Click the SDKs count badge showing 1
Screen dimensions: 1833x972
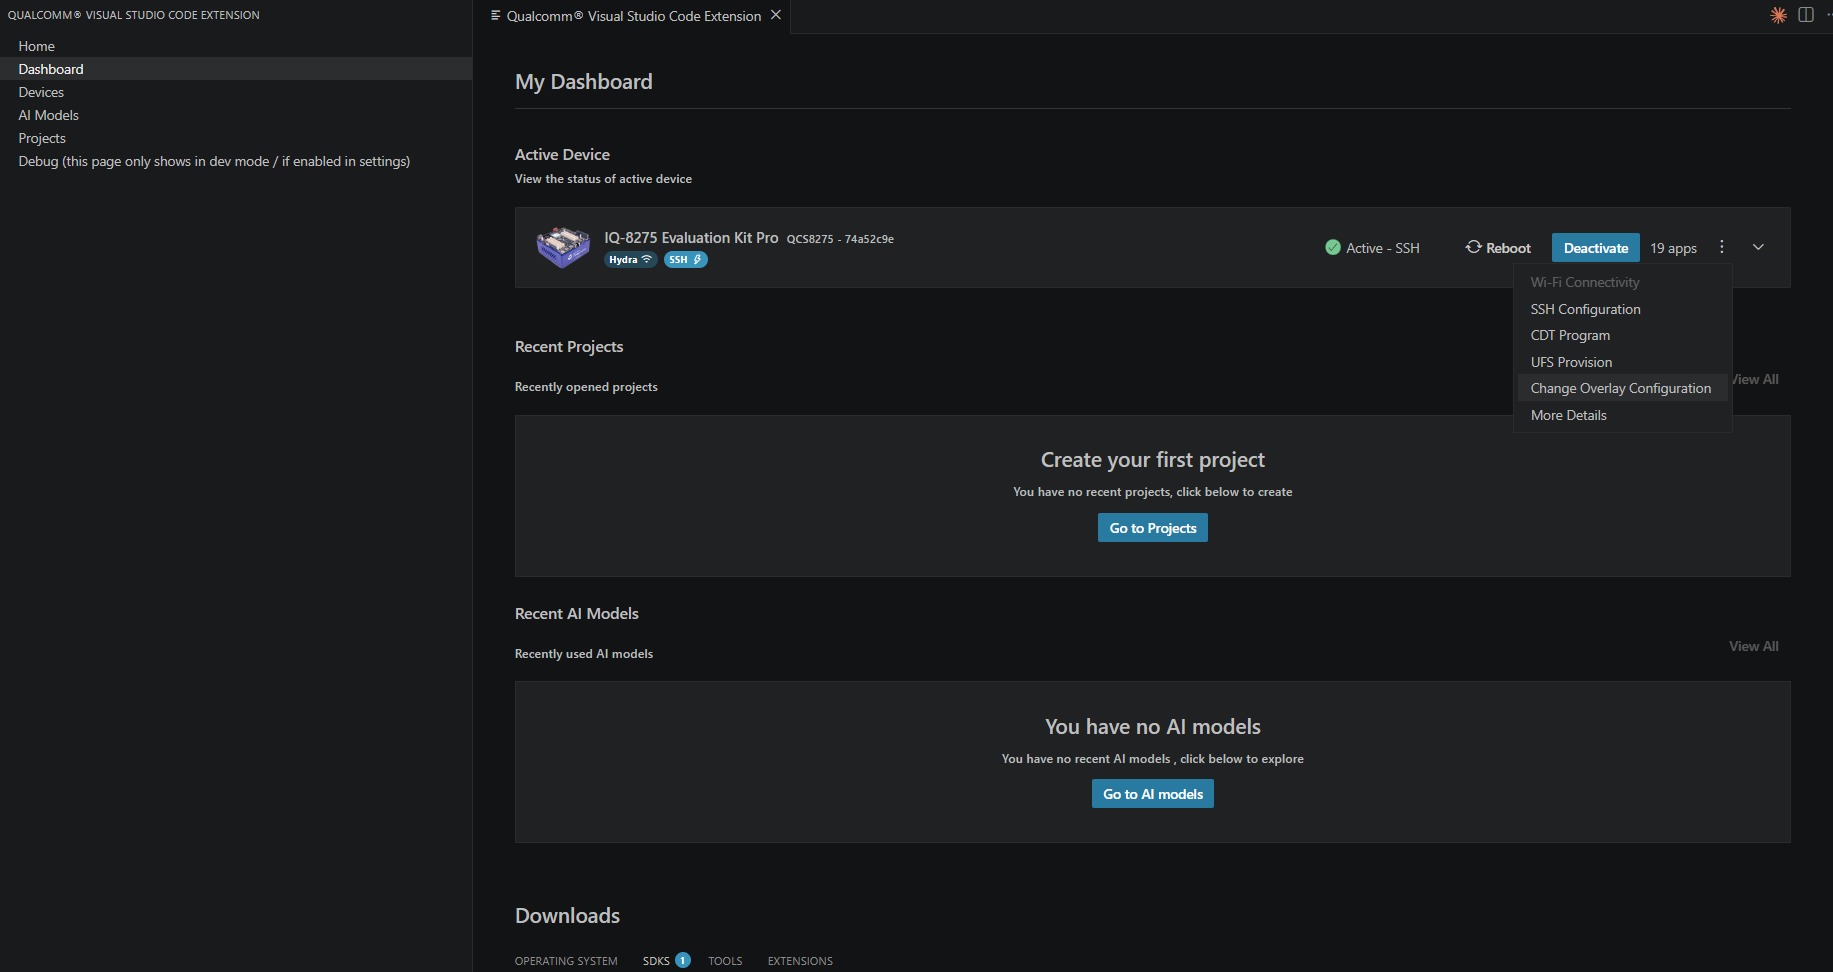tap(683, 960)
